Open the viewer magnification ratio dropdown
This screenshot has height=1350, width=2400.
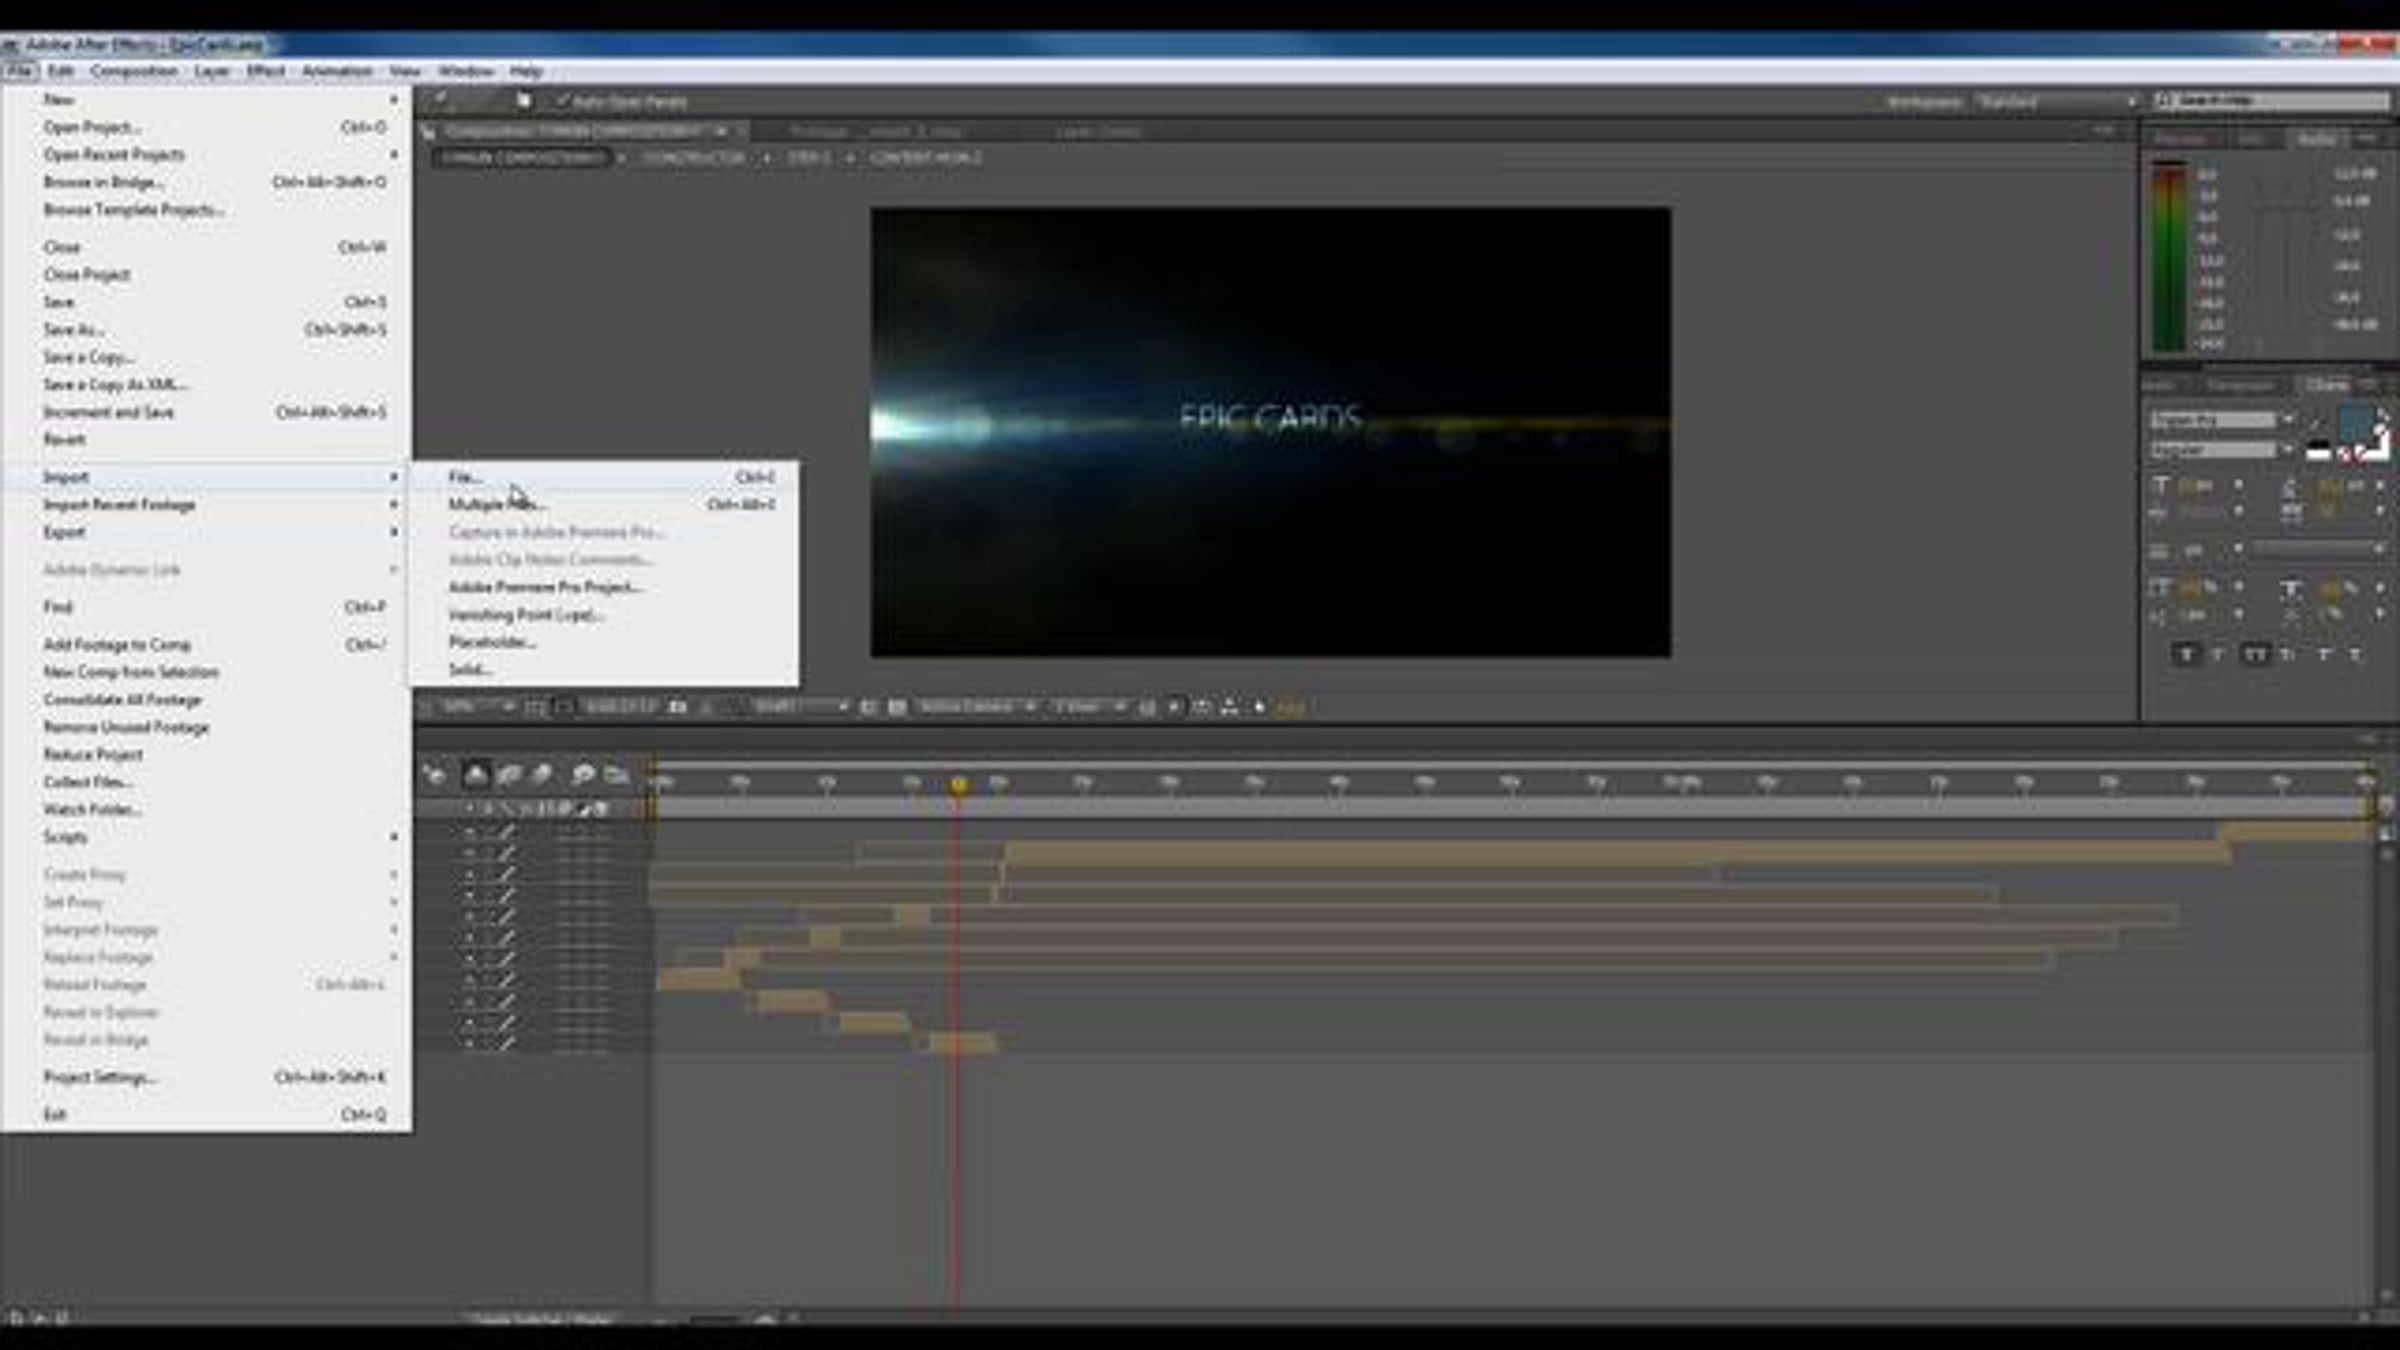pos(478,707)
